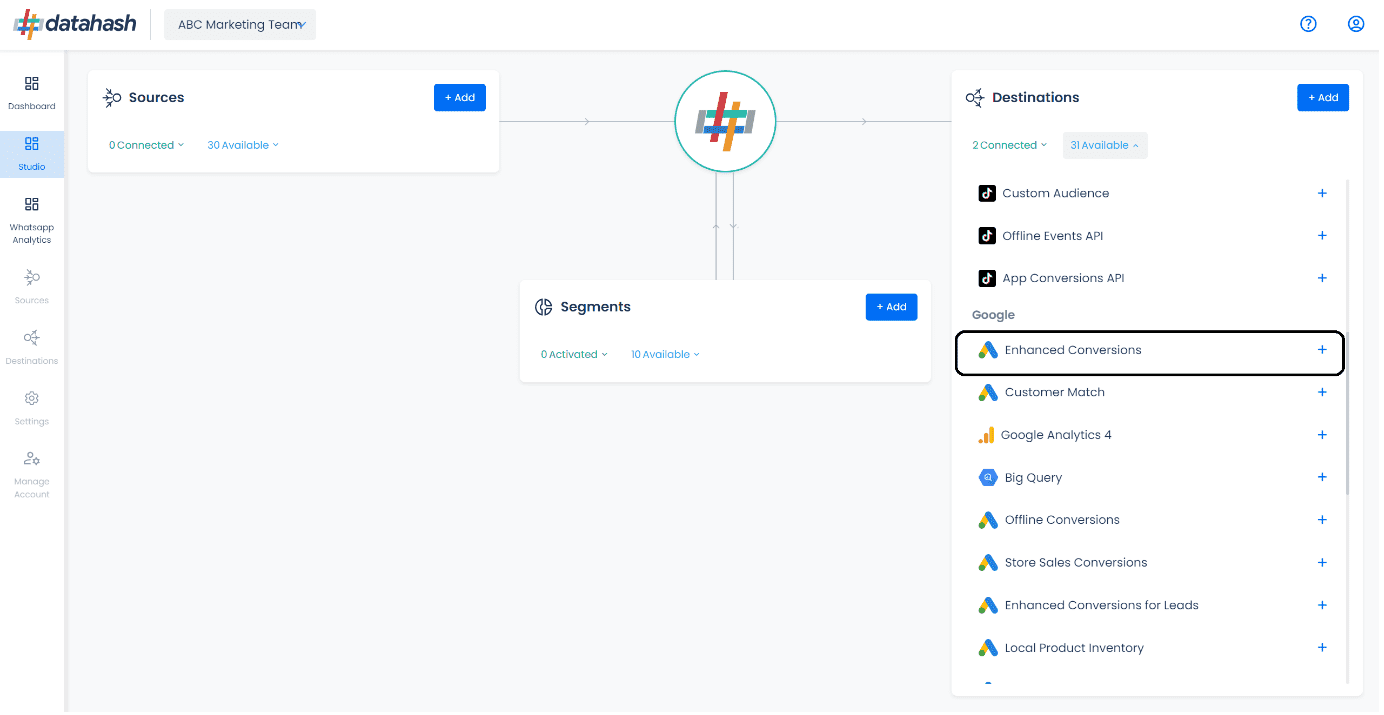Expand the 2 Connected destinations dropdown
This screenshot has width=1384, height=715.
point(1009,145)
